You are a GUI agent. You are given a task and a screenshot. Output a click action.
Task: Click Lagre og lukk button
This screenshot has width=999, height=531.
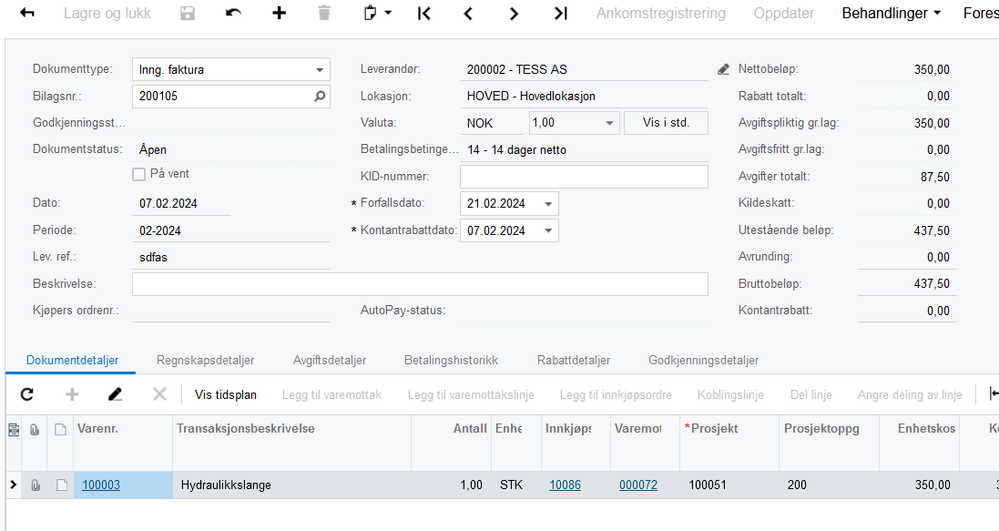coord(107,13)
